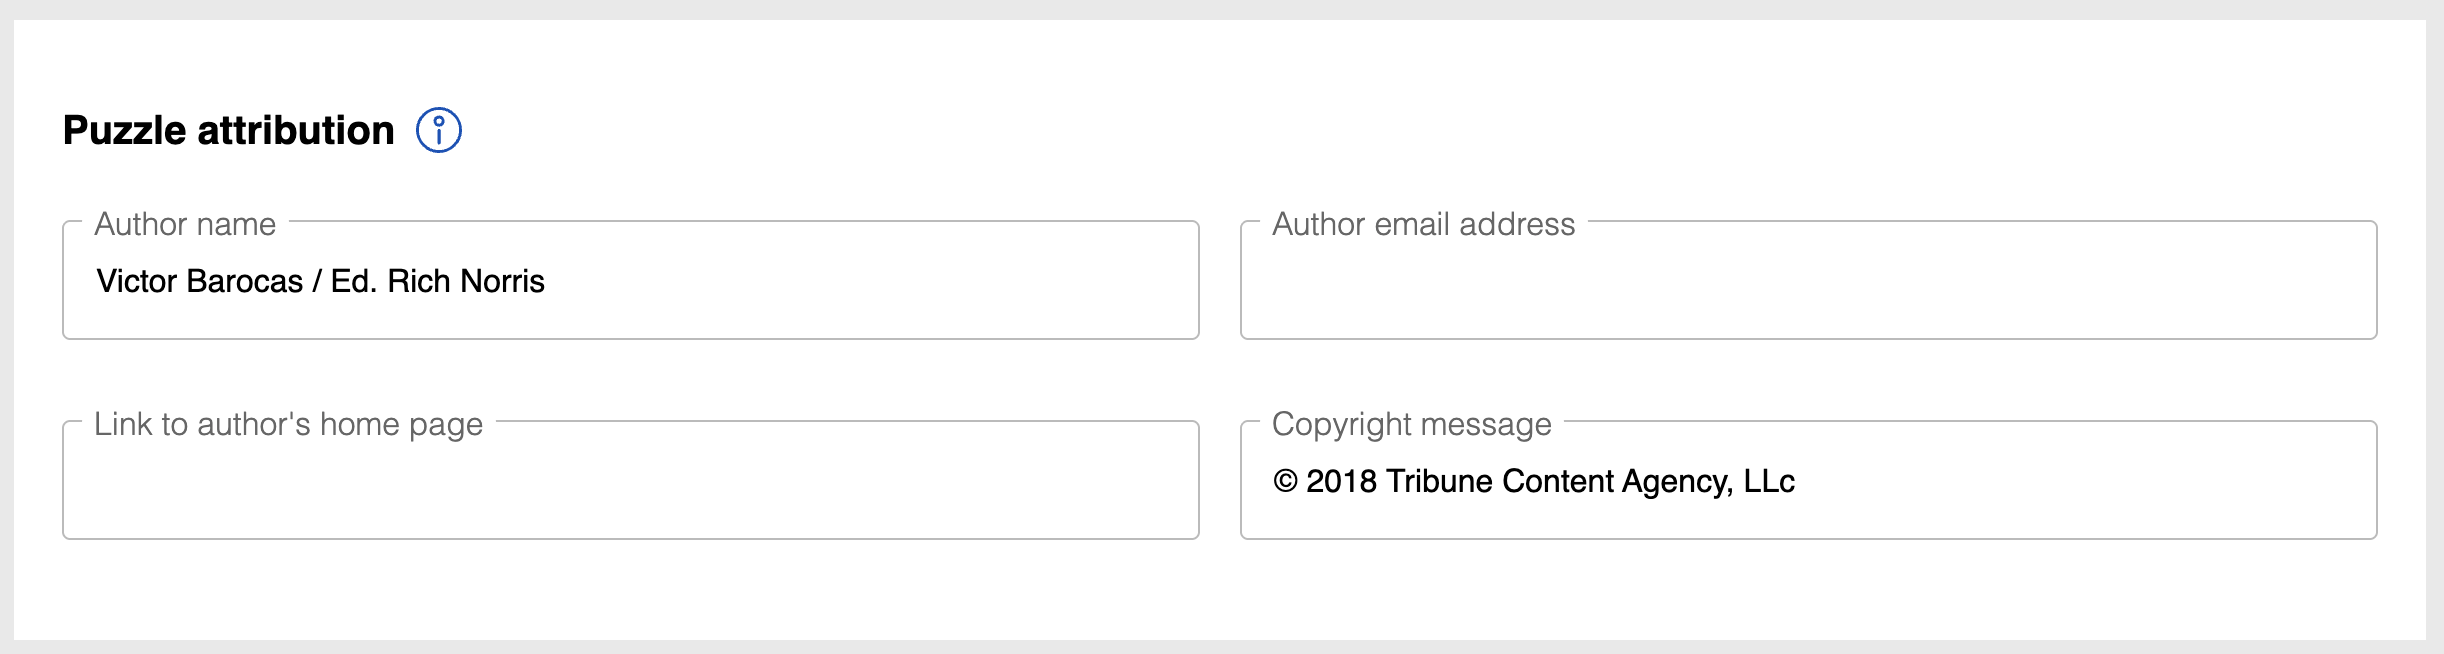Click the "Author name" field label

pos(185,224)
